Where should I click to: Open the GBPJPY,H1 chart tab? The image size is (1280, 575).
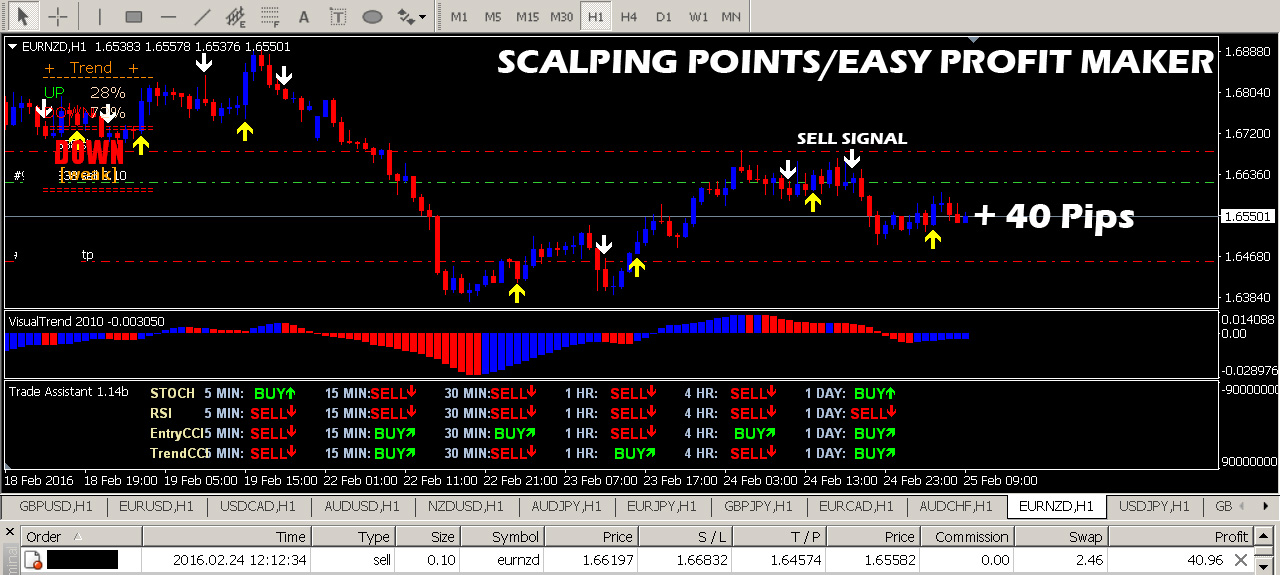[758, 506]
